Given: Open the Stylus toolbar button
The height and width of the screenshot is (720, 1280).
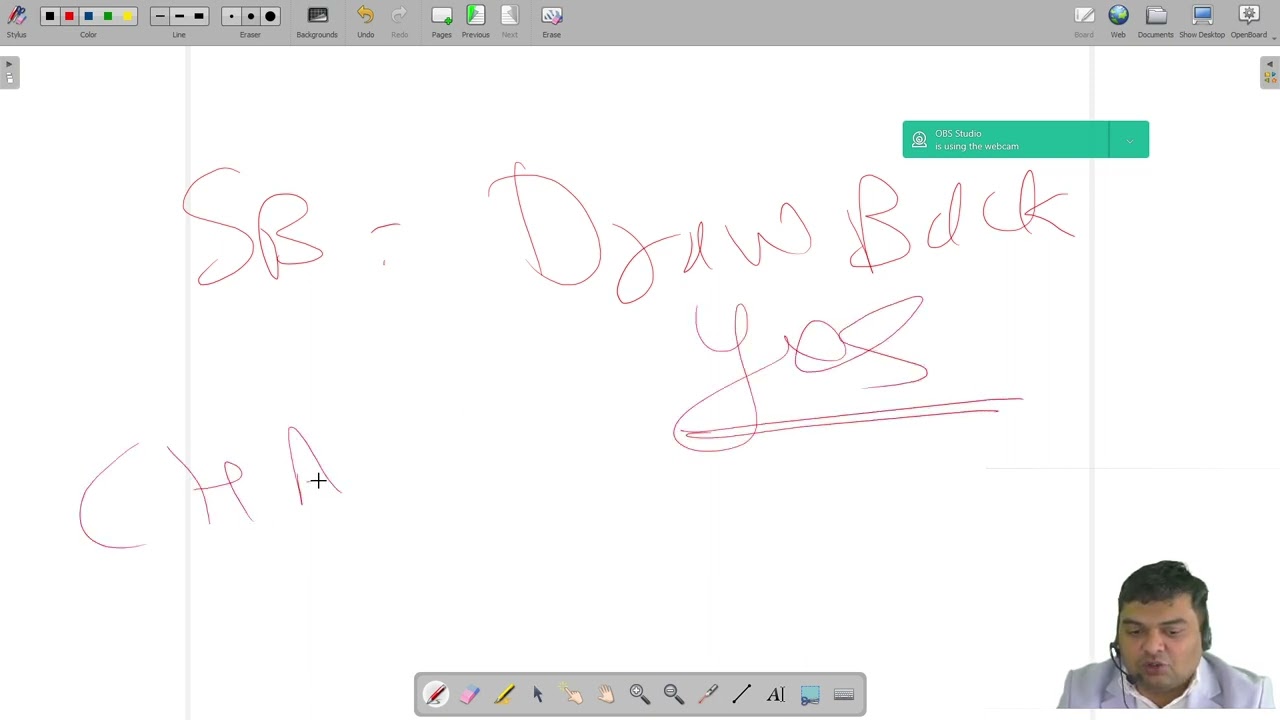Looking at the screenshot, I should click(x=16, y=20).
